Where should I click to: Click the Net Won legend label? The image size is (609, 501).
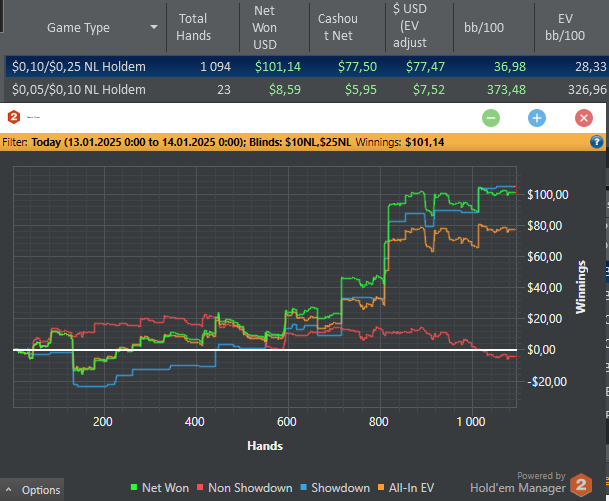click(165, 488)
